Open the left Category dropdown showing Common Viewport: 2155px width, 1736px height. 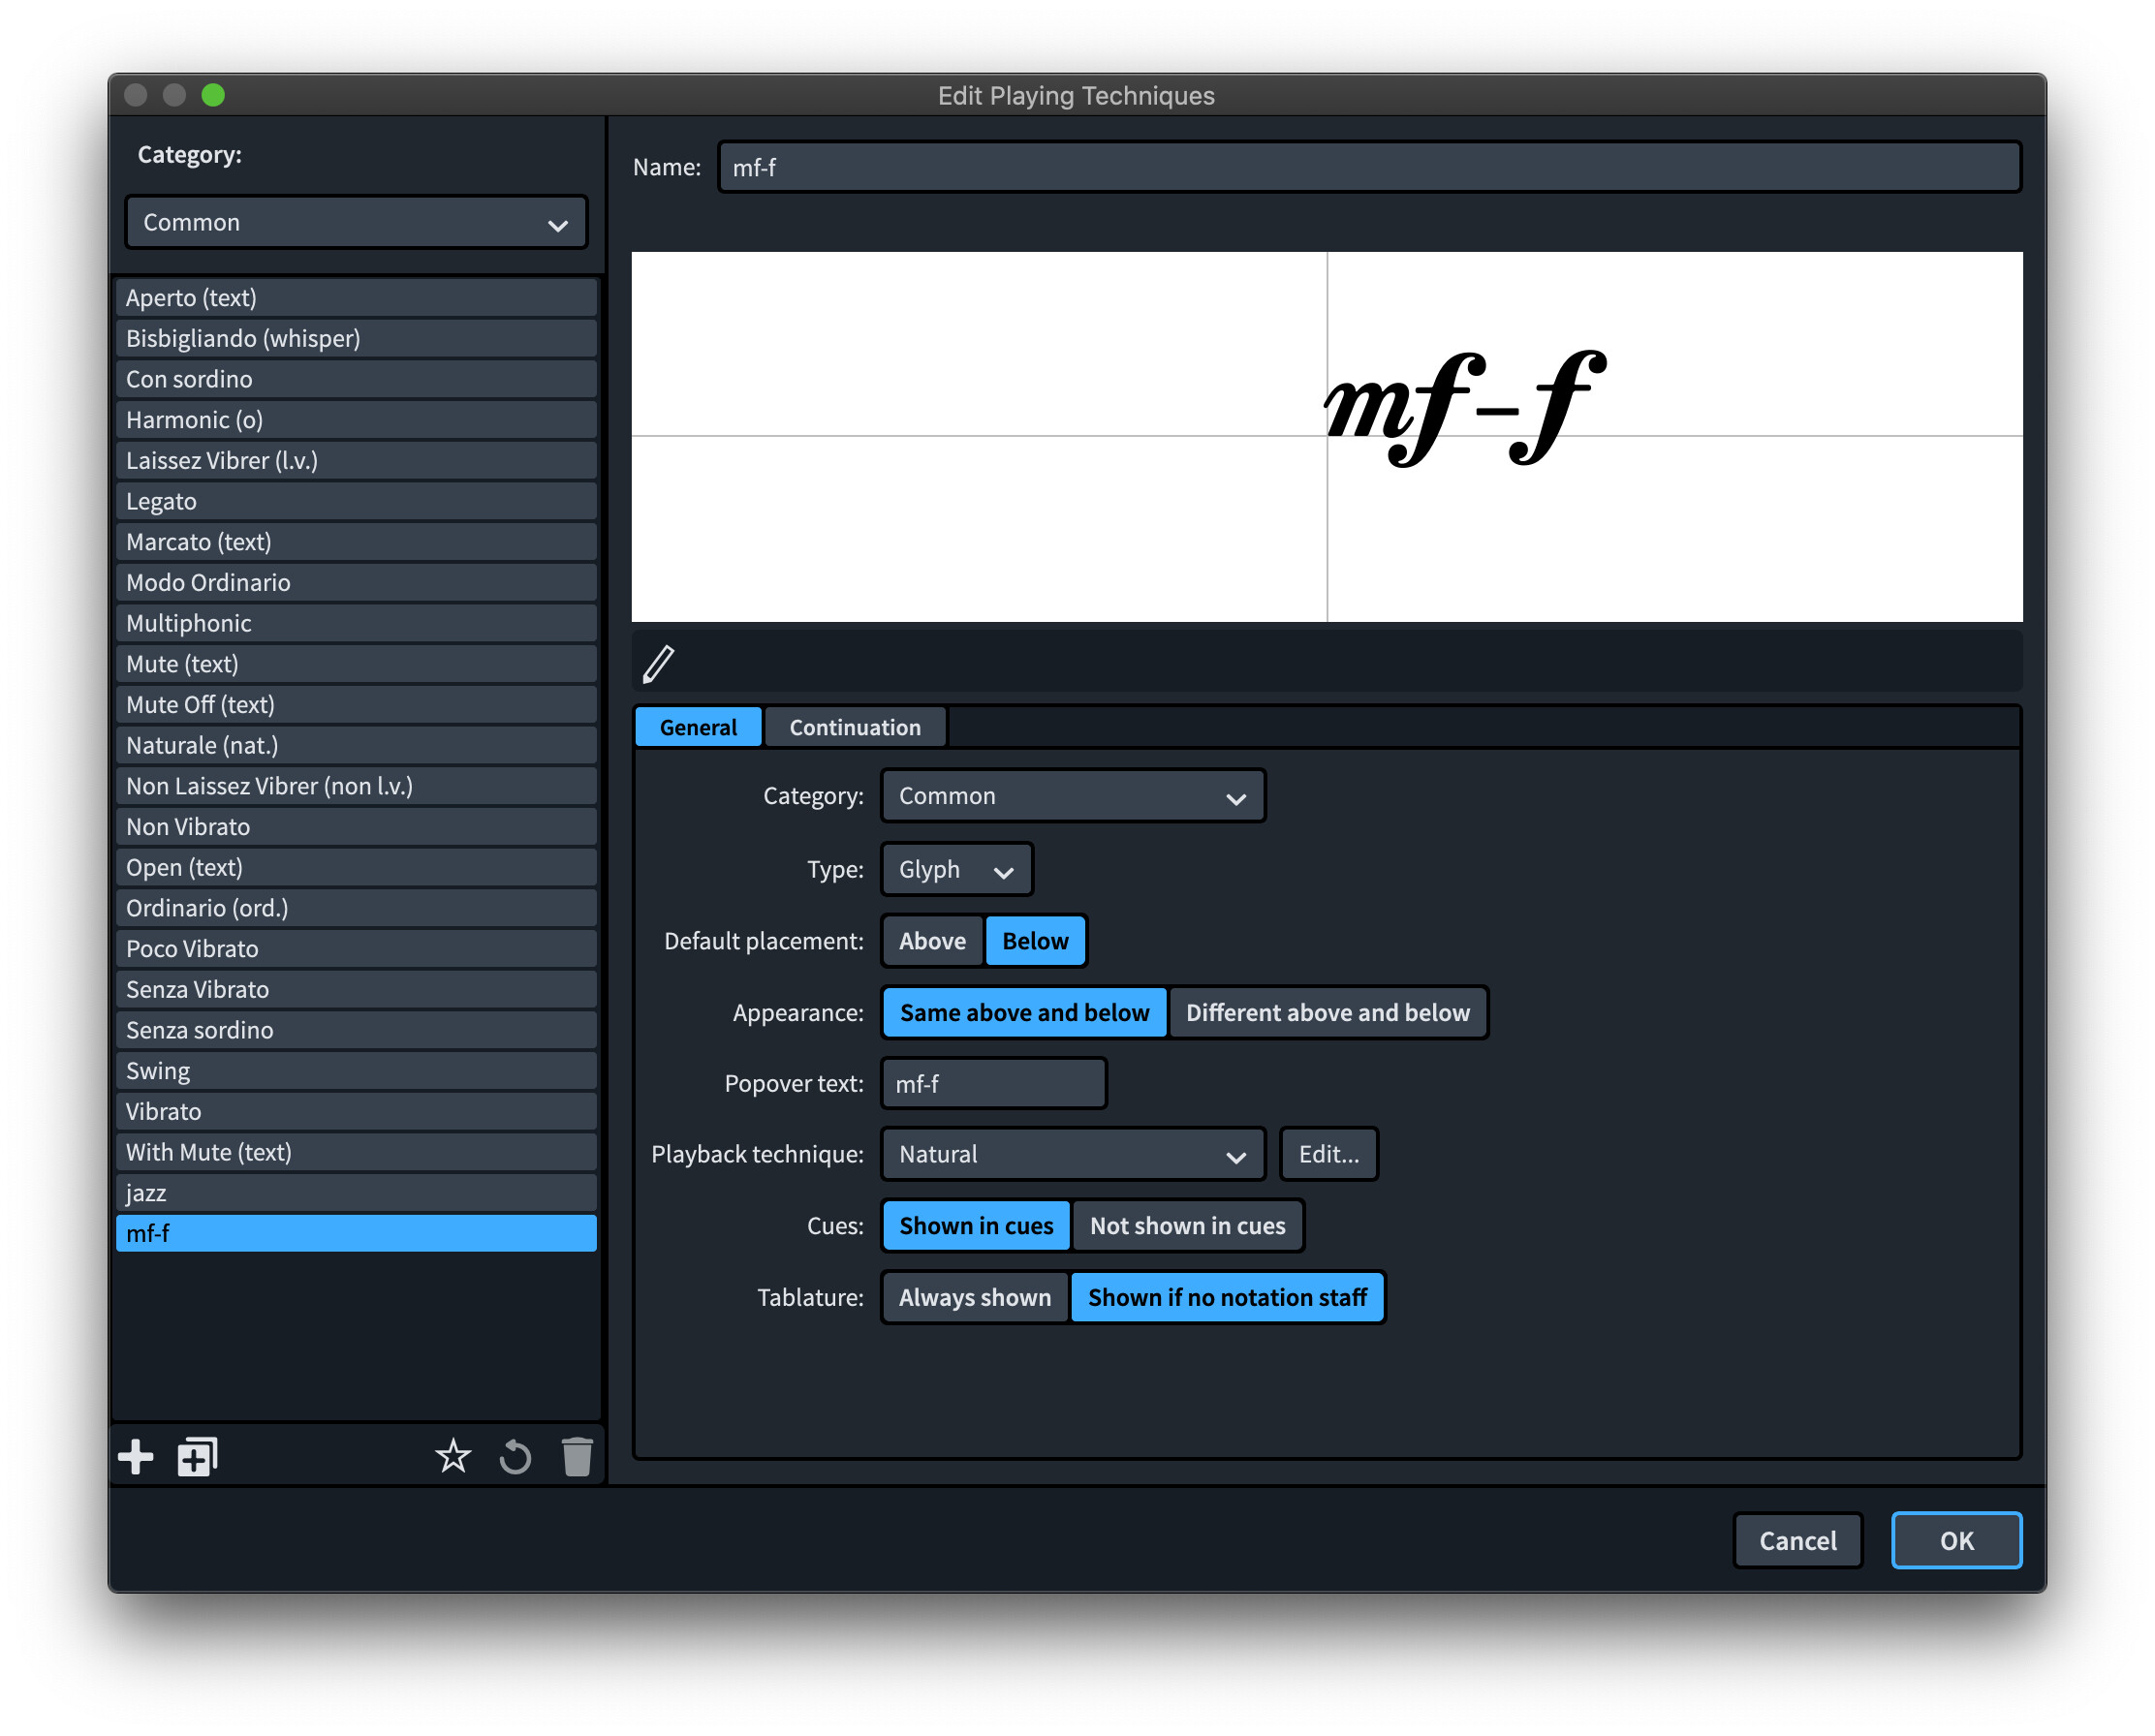pos(356,222)
